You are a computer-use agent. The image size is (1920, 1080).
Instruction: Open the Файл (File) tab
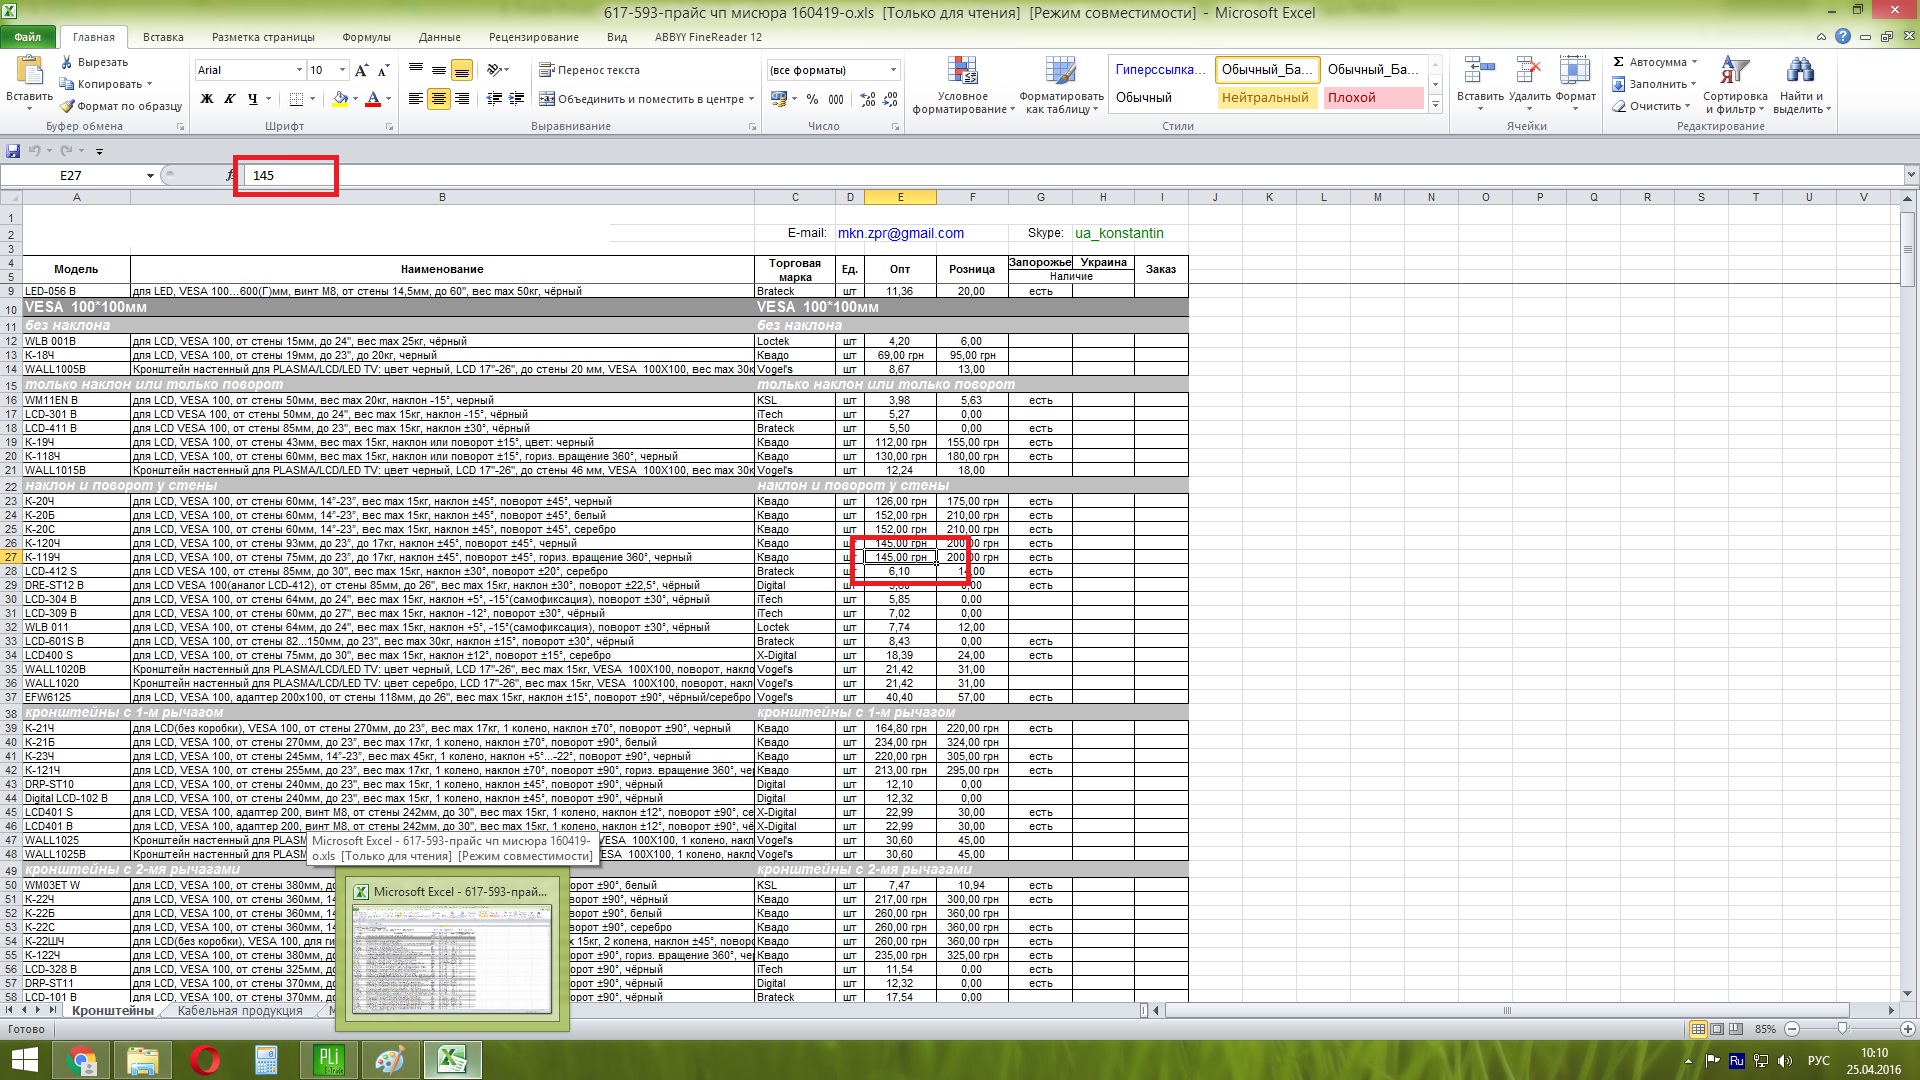coord(27,37)
